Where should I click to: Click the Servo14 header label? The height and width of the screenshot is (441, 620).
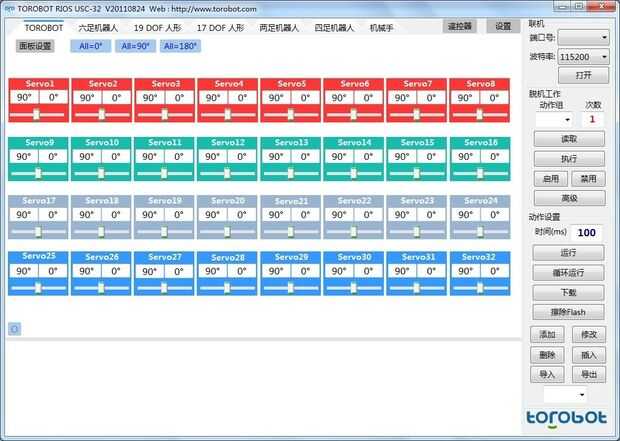(354, 142)
